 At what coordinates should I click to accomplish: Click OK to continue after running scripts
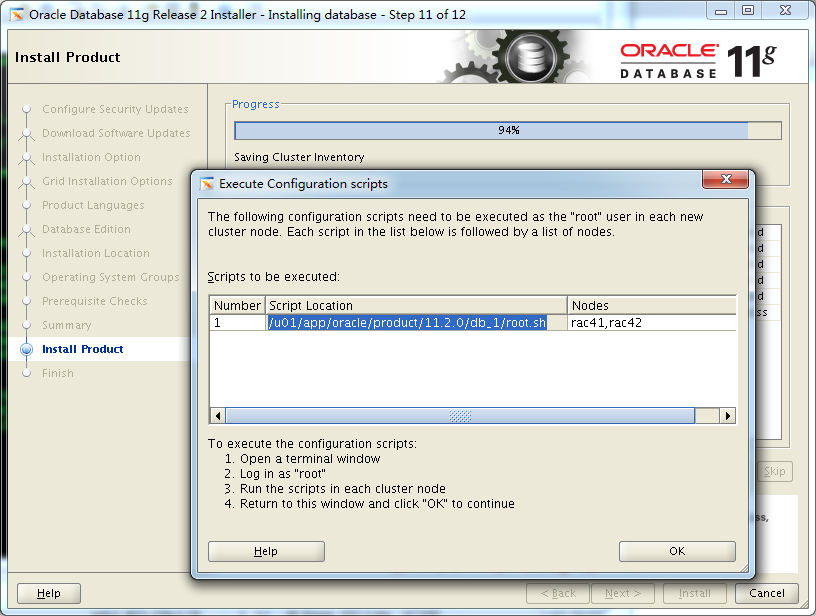677,551
